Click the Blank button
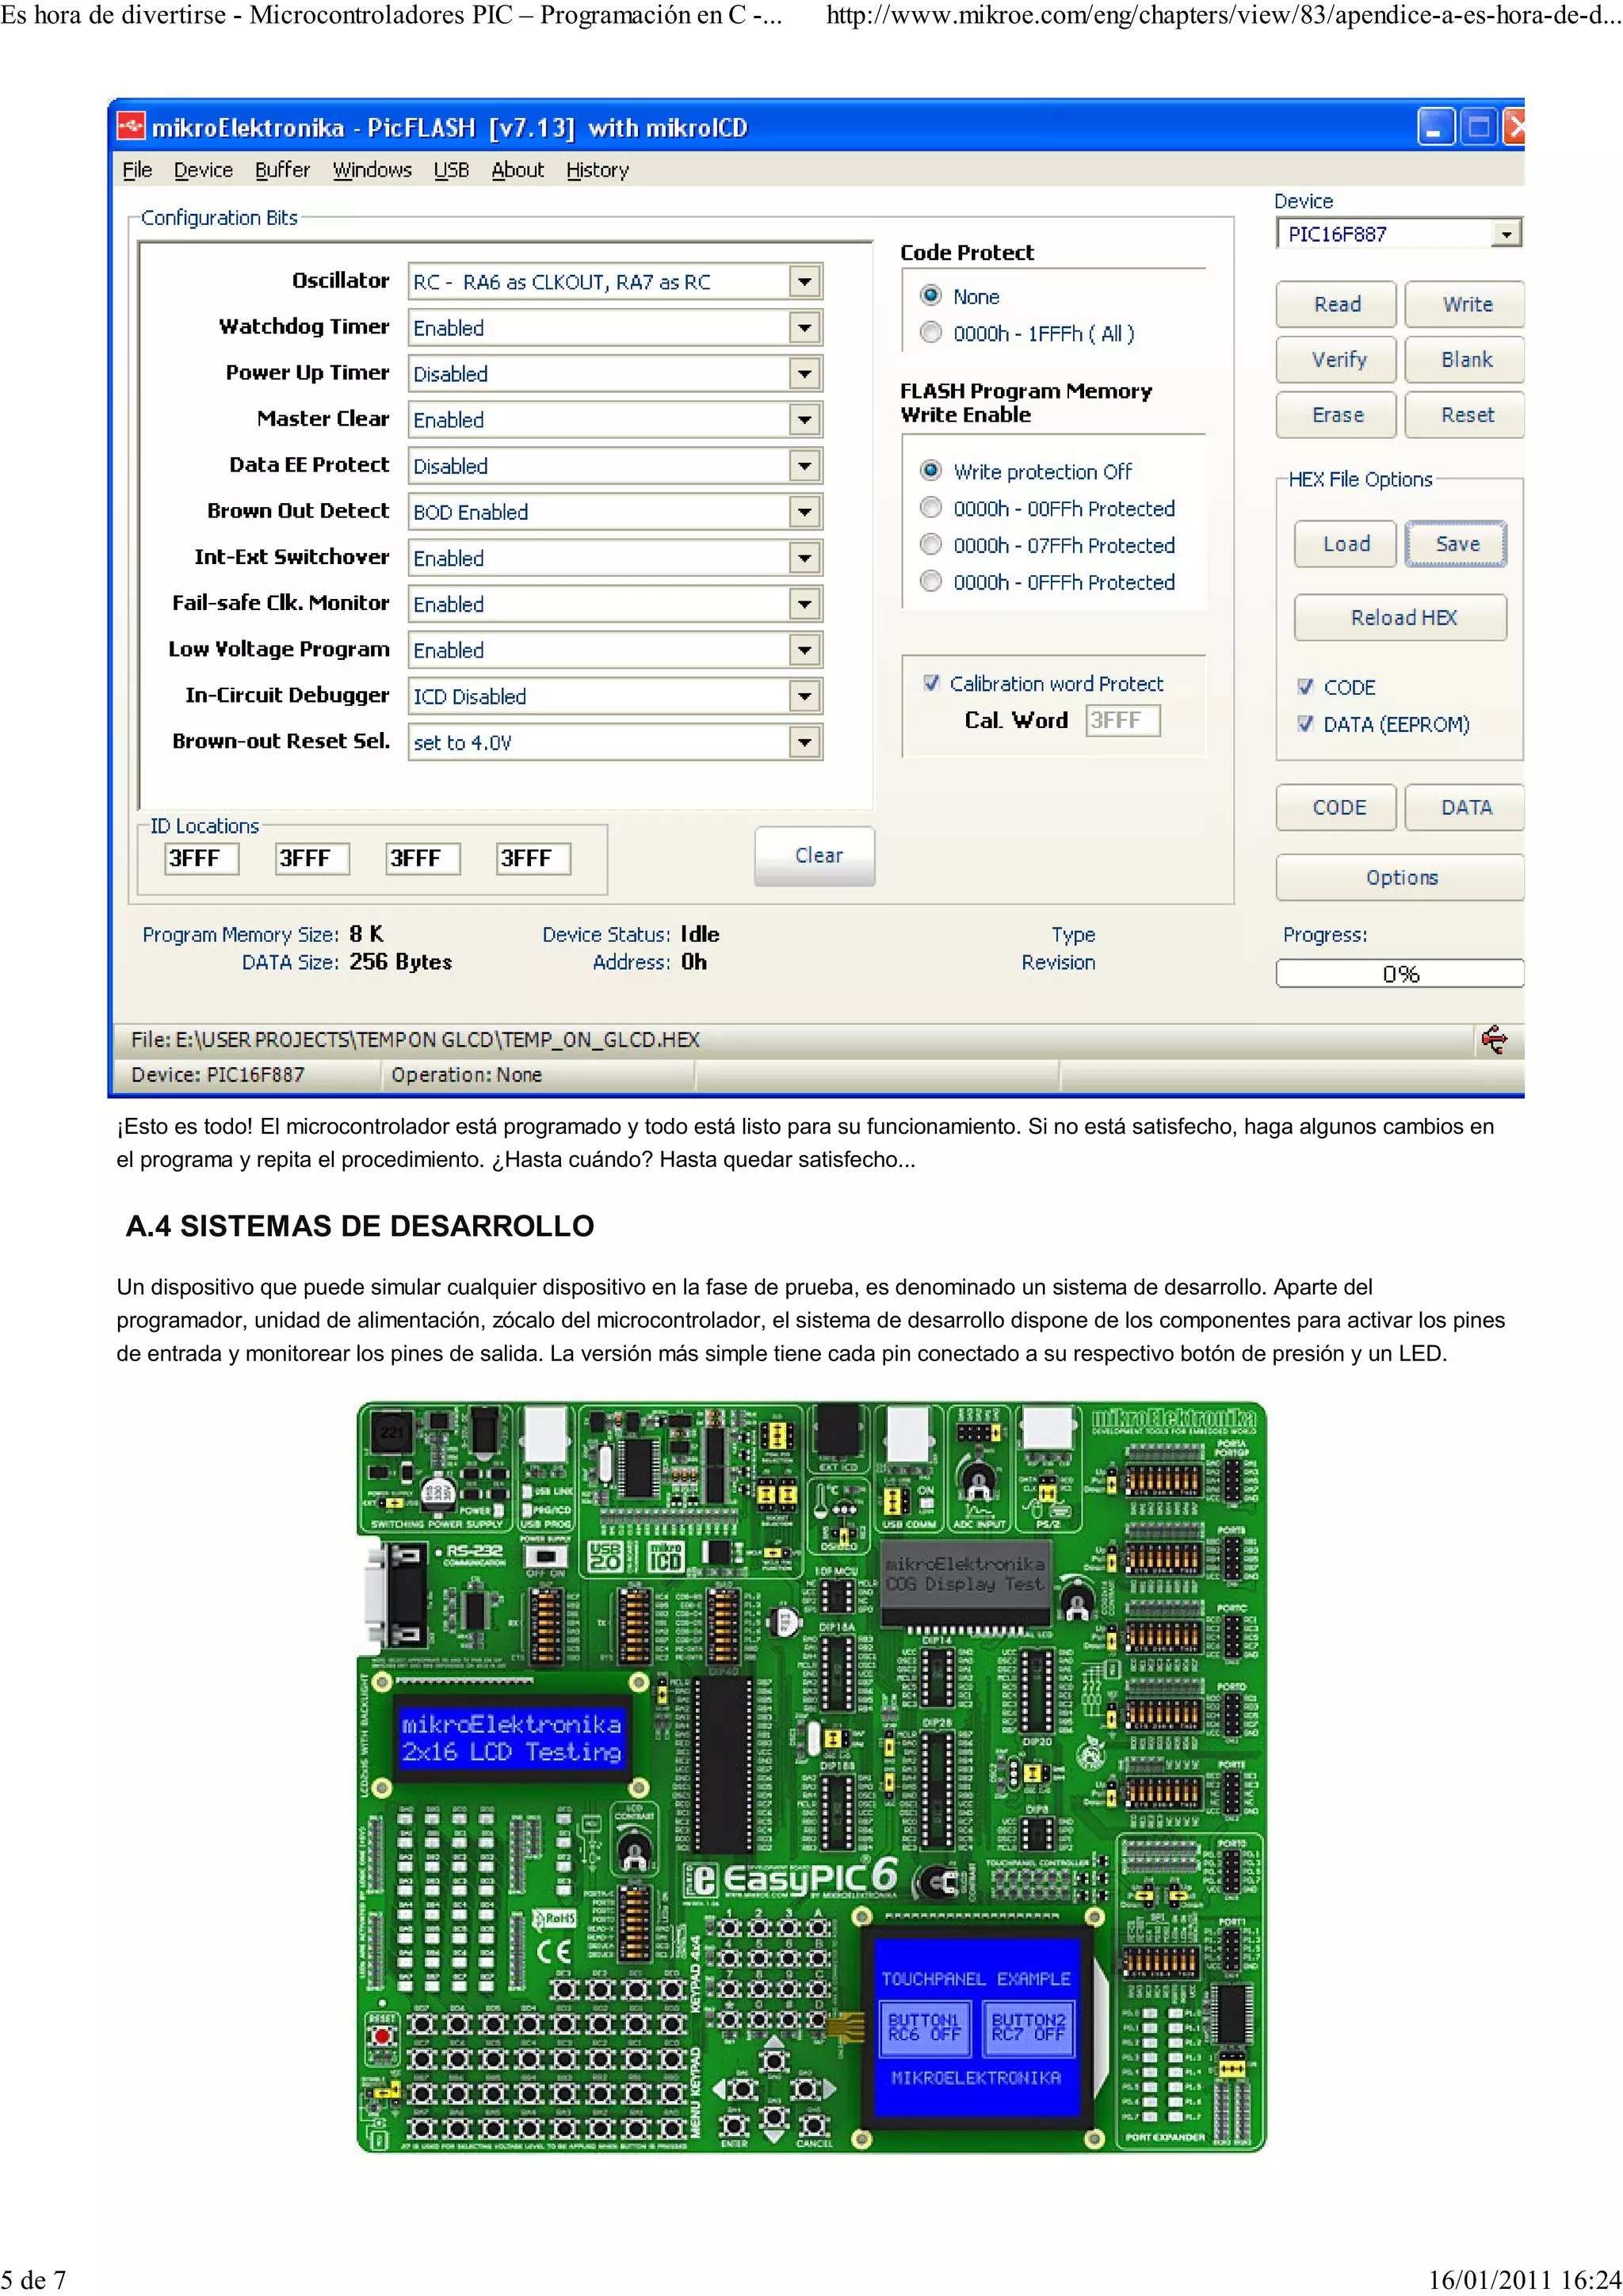1623x2296 pixels. [x=1466, y=359]
